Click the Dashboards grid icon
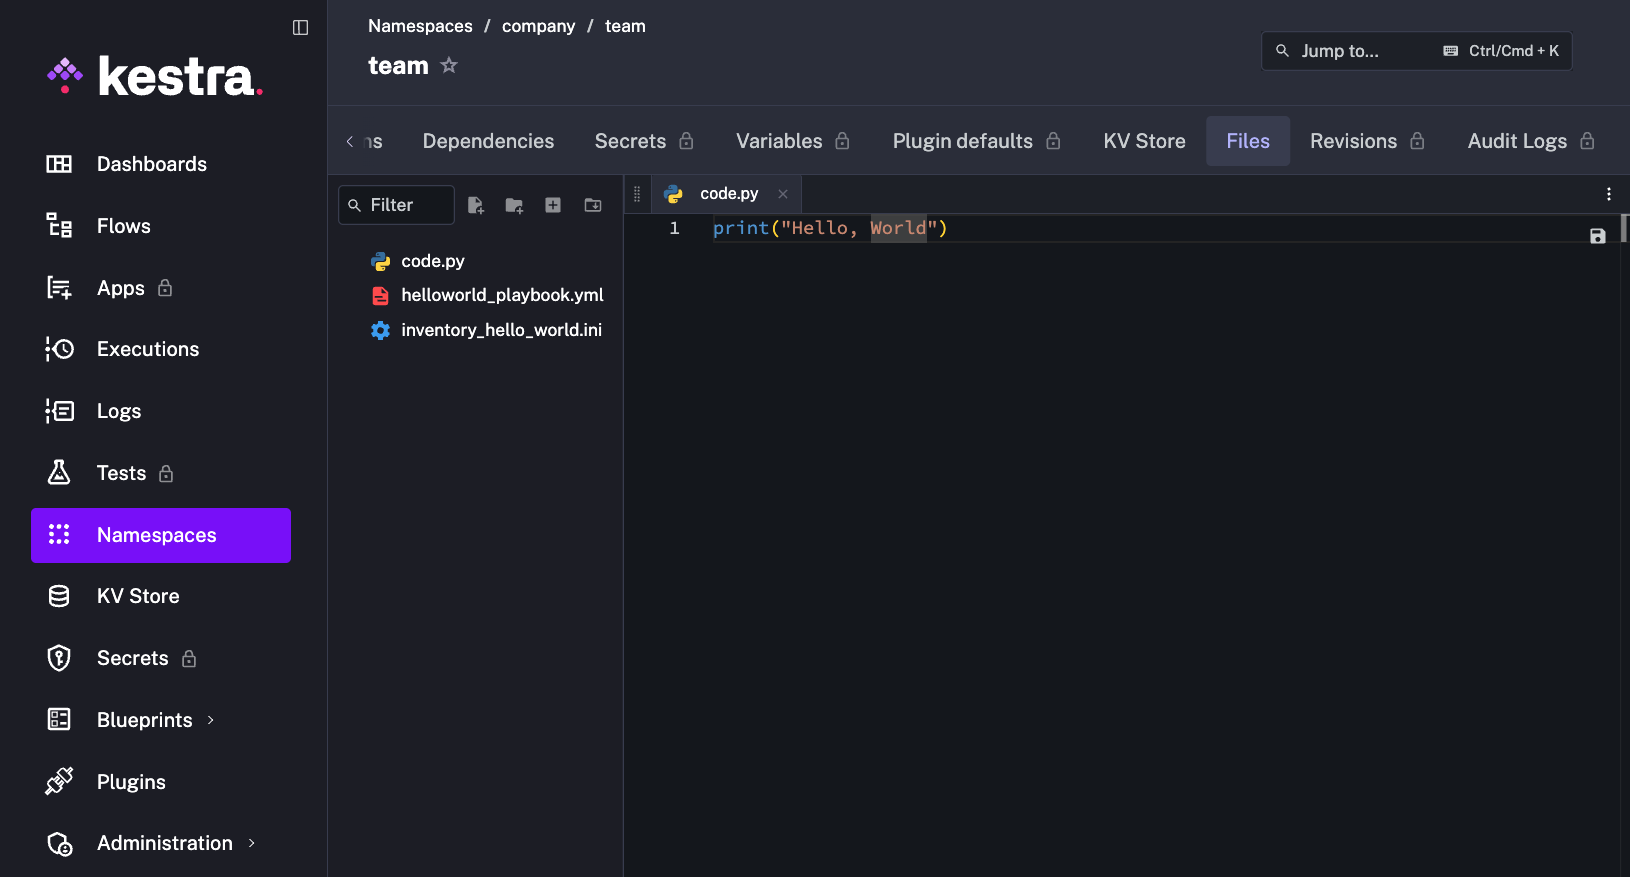 59,164
